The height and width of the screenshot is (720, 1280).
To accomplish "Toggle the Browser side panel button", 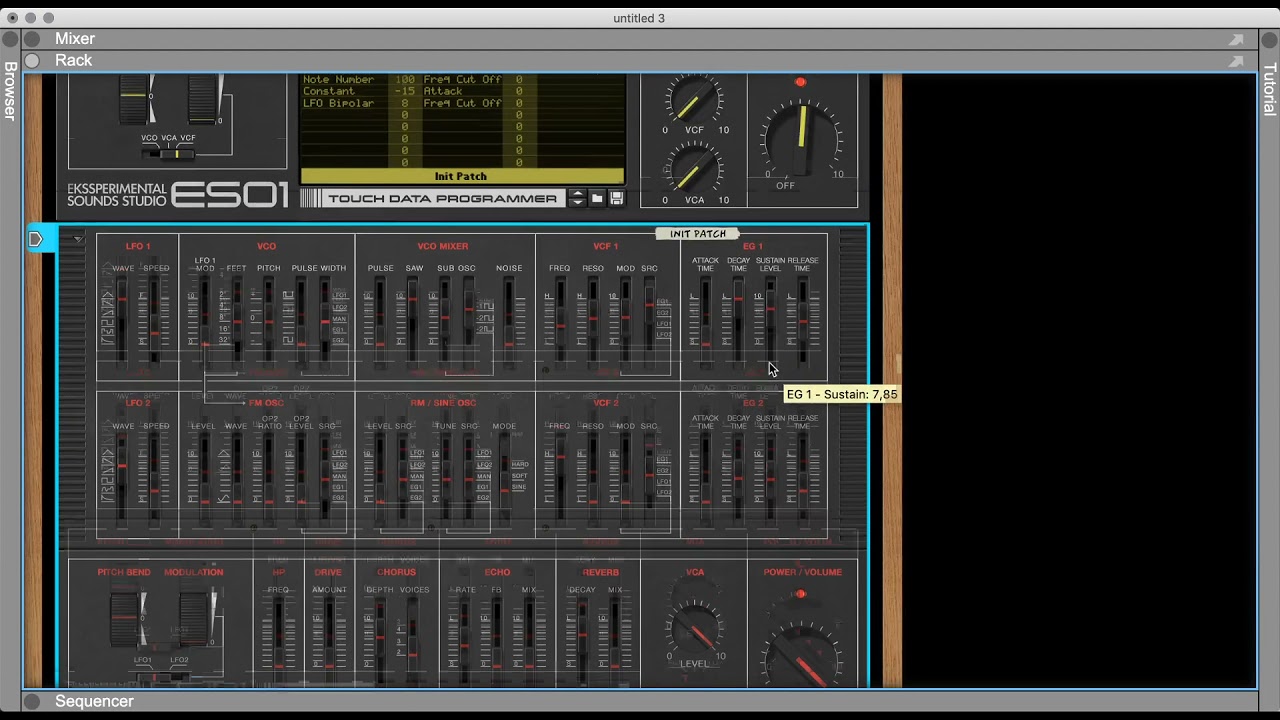I will [10, 39].
